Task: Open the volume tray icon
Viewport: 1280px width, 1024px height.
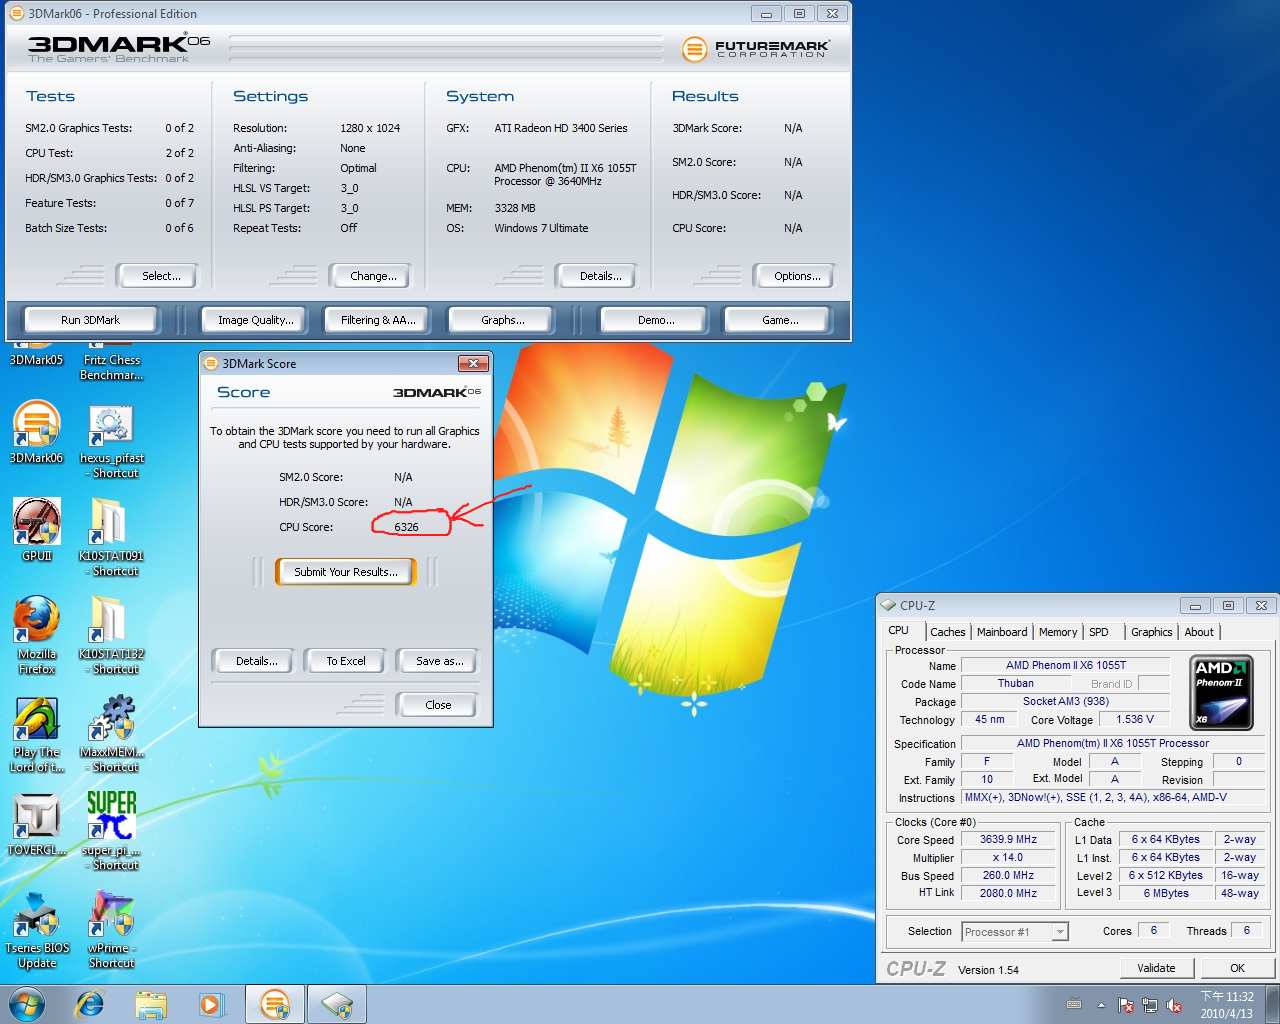Action: pyautogui.click(x=1174, y=1005)
